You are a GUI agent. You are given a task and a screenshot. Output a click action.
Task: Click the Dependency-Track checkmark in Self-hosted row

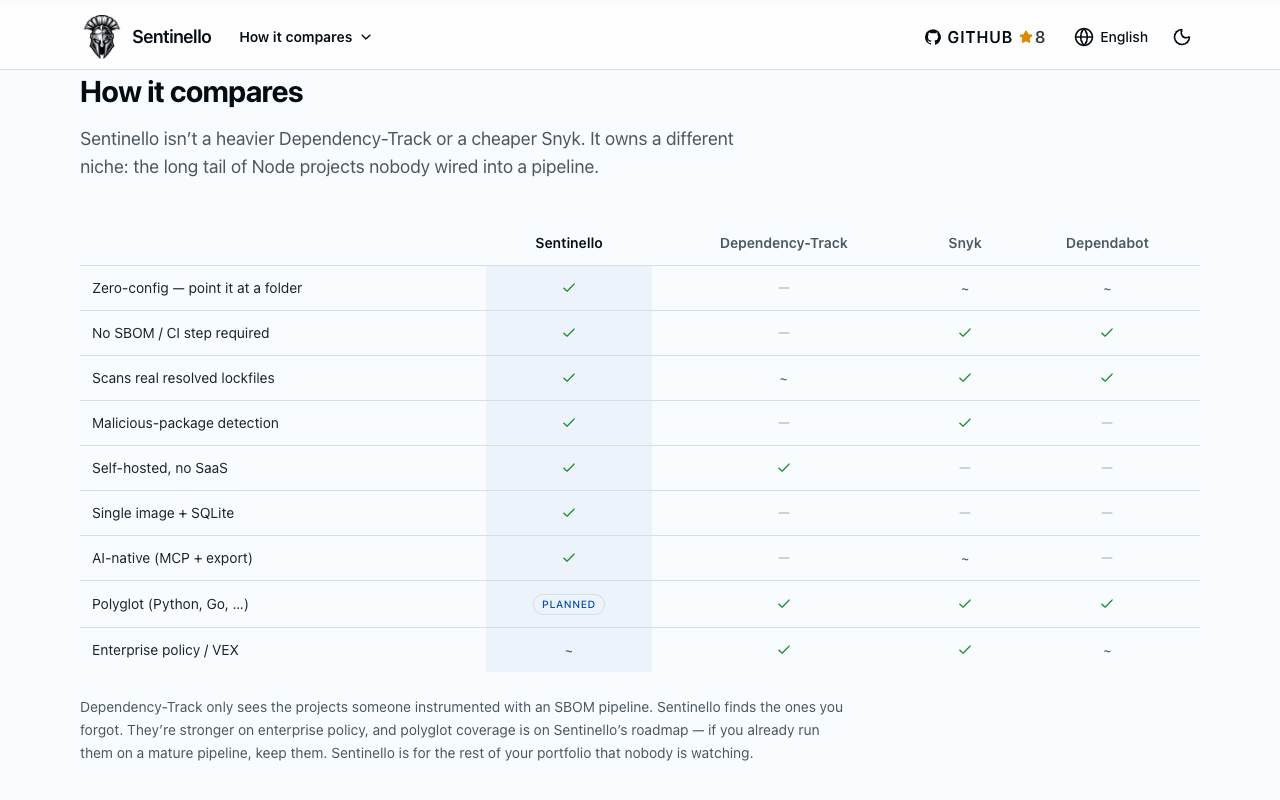point(784,468)
